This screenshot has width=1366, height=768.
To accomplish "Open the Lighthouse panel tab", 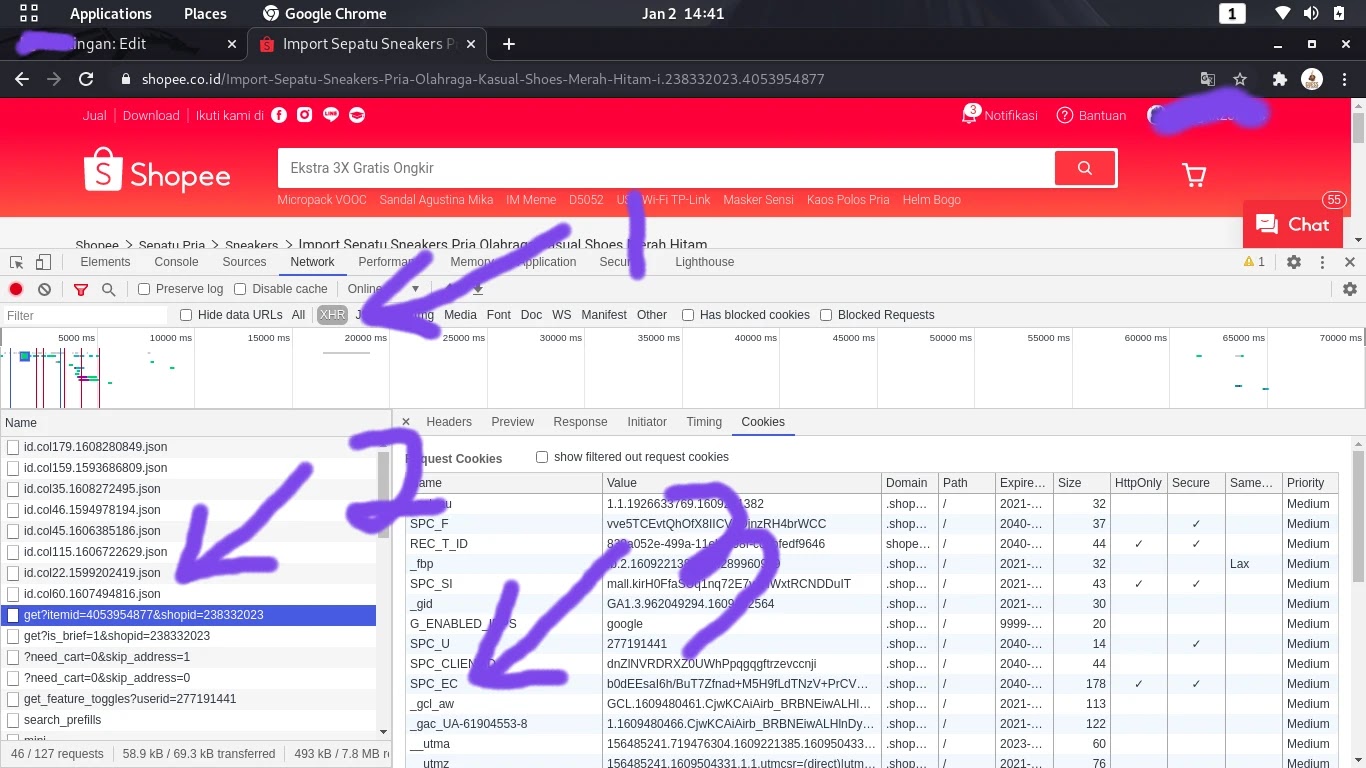I will (704, 262).
